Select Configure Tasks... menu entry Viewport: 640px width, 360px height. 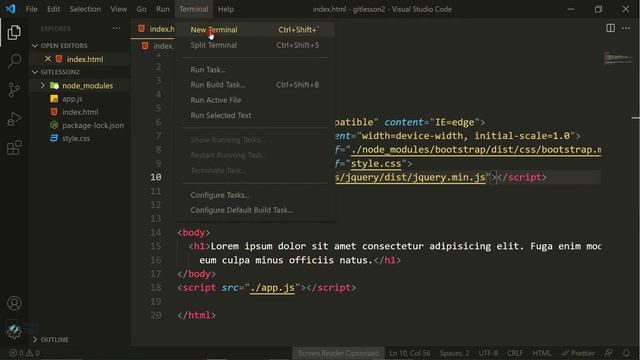255,195
